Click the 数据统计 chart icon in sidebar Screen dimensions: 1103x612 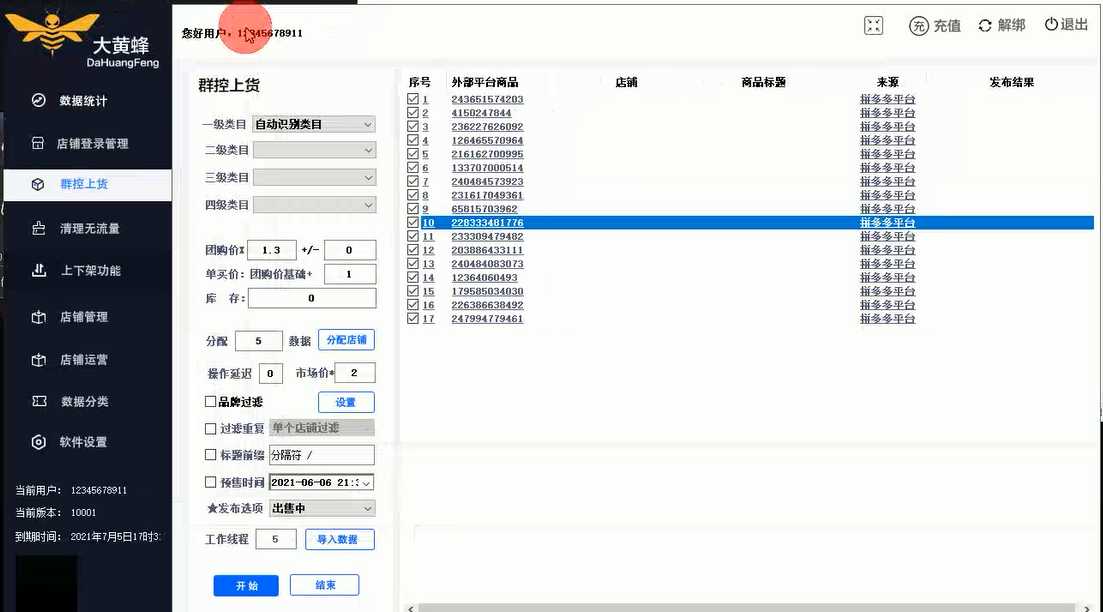click(x=39, y=101)
